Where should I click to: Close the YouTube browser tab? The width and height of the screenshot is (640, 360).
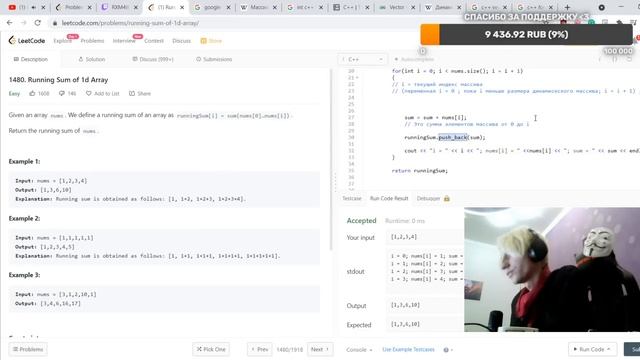pyautogui.click(x=43, y=7)
